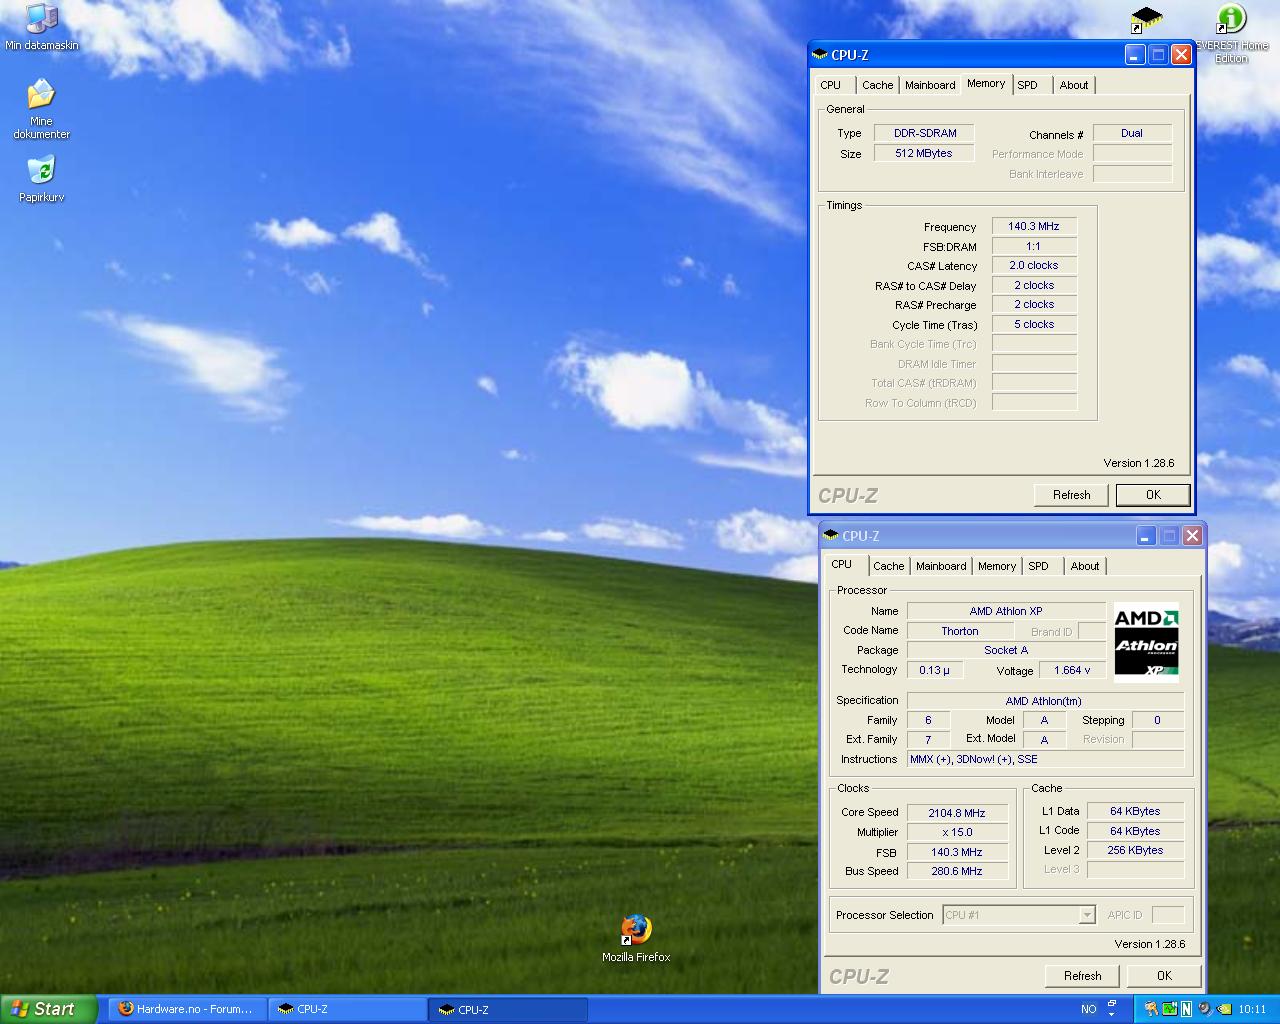The width and height of the screenshot is (1280, 1024).
Task: Click the Level 2 cache 256 KBytes value
Action: 1135,850
